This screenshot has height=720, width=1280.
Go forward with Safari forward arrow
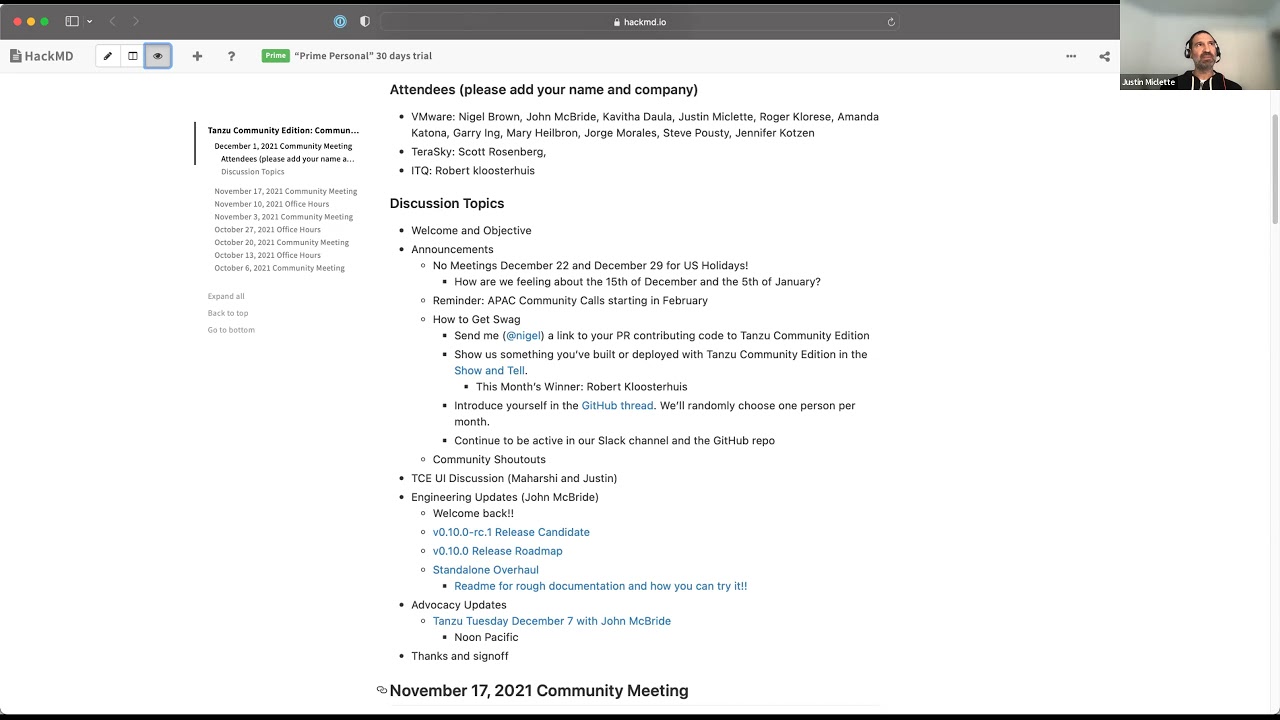(x=136, y=21)
